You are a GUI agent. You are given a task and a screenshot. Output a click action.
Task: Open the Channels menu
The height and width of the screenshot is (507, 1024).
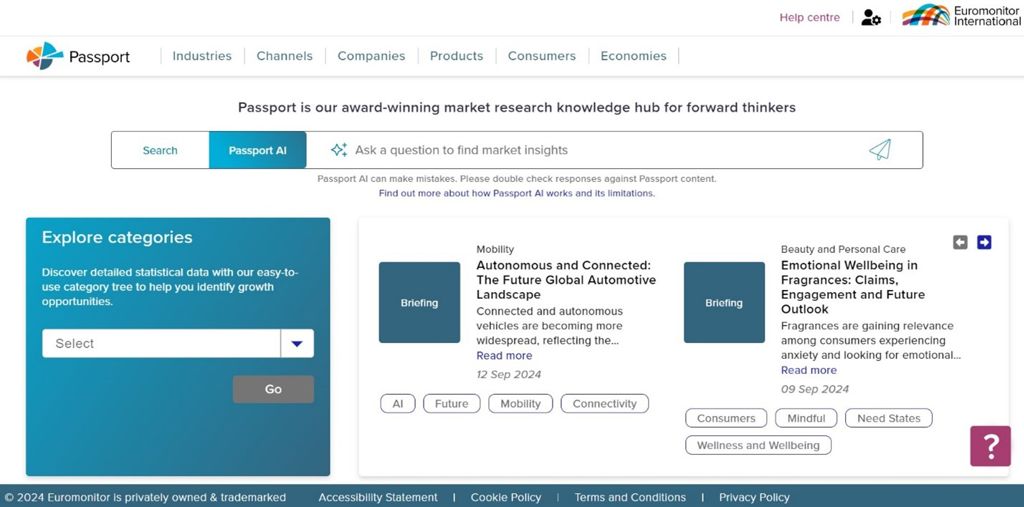point(285,56)
